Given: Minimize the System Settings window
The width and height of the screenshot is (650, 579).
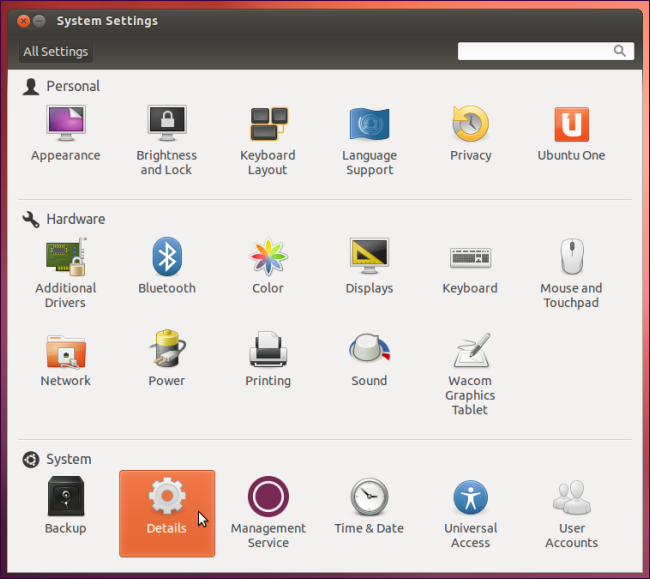Looking at the screenshot, I should coord(39,21).
